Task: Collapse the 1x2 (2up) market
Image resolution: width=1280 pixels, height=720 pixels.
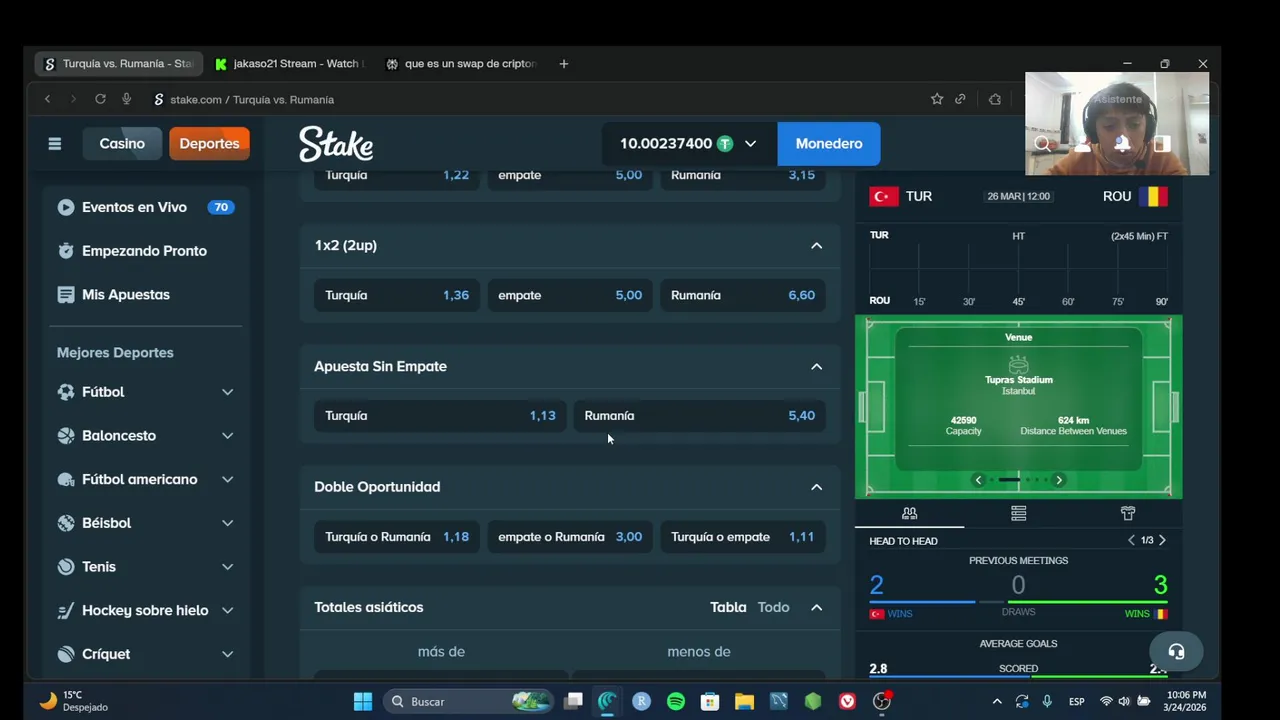Action: (x=817, y=246)
